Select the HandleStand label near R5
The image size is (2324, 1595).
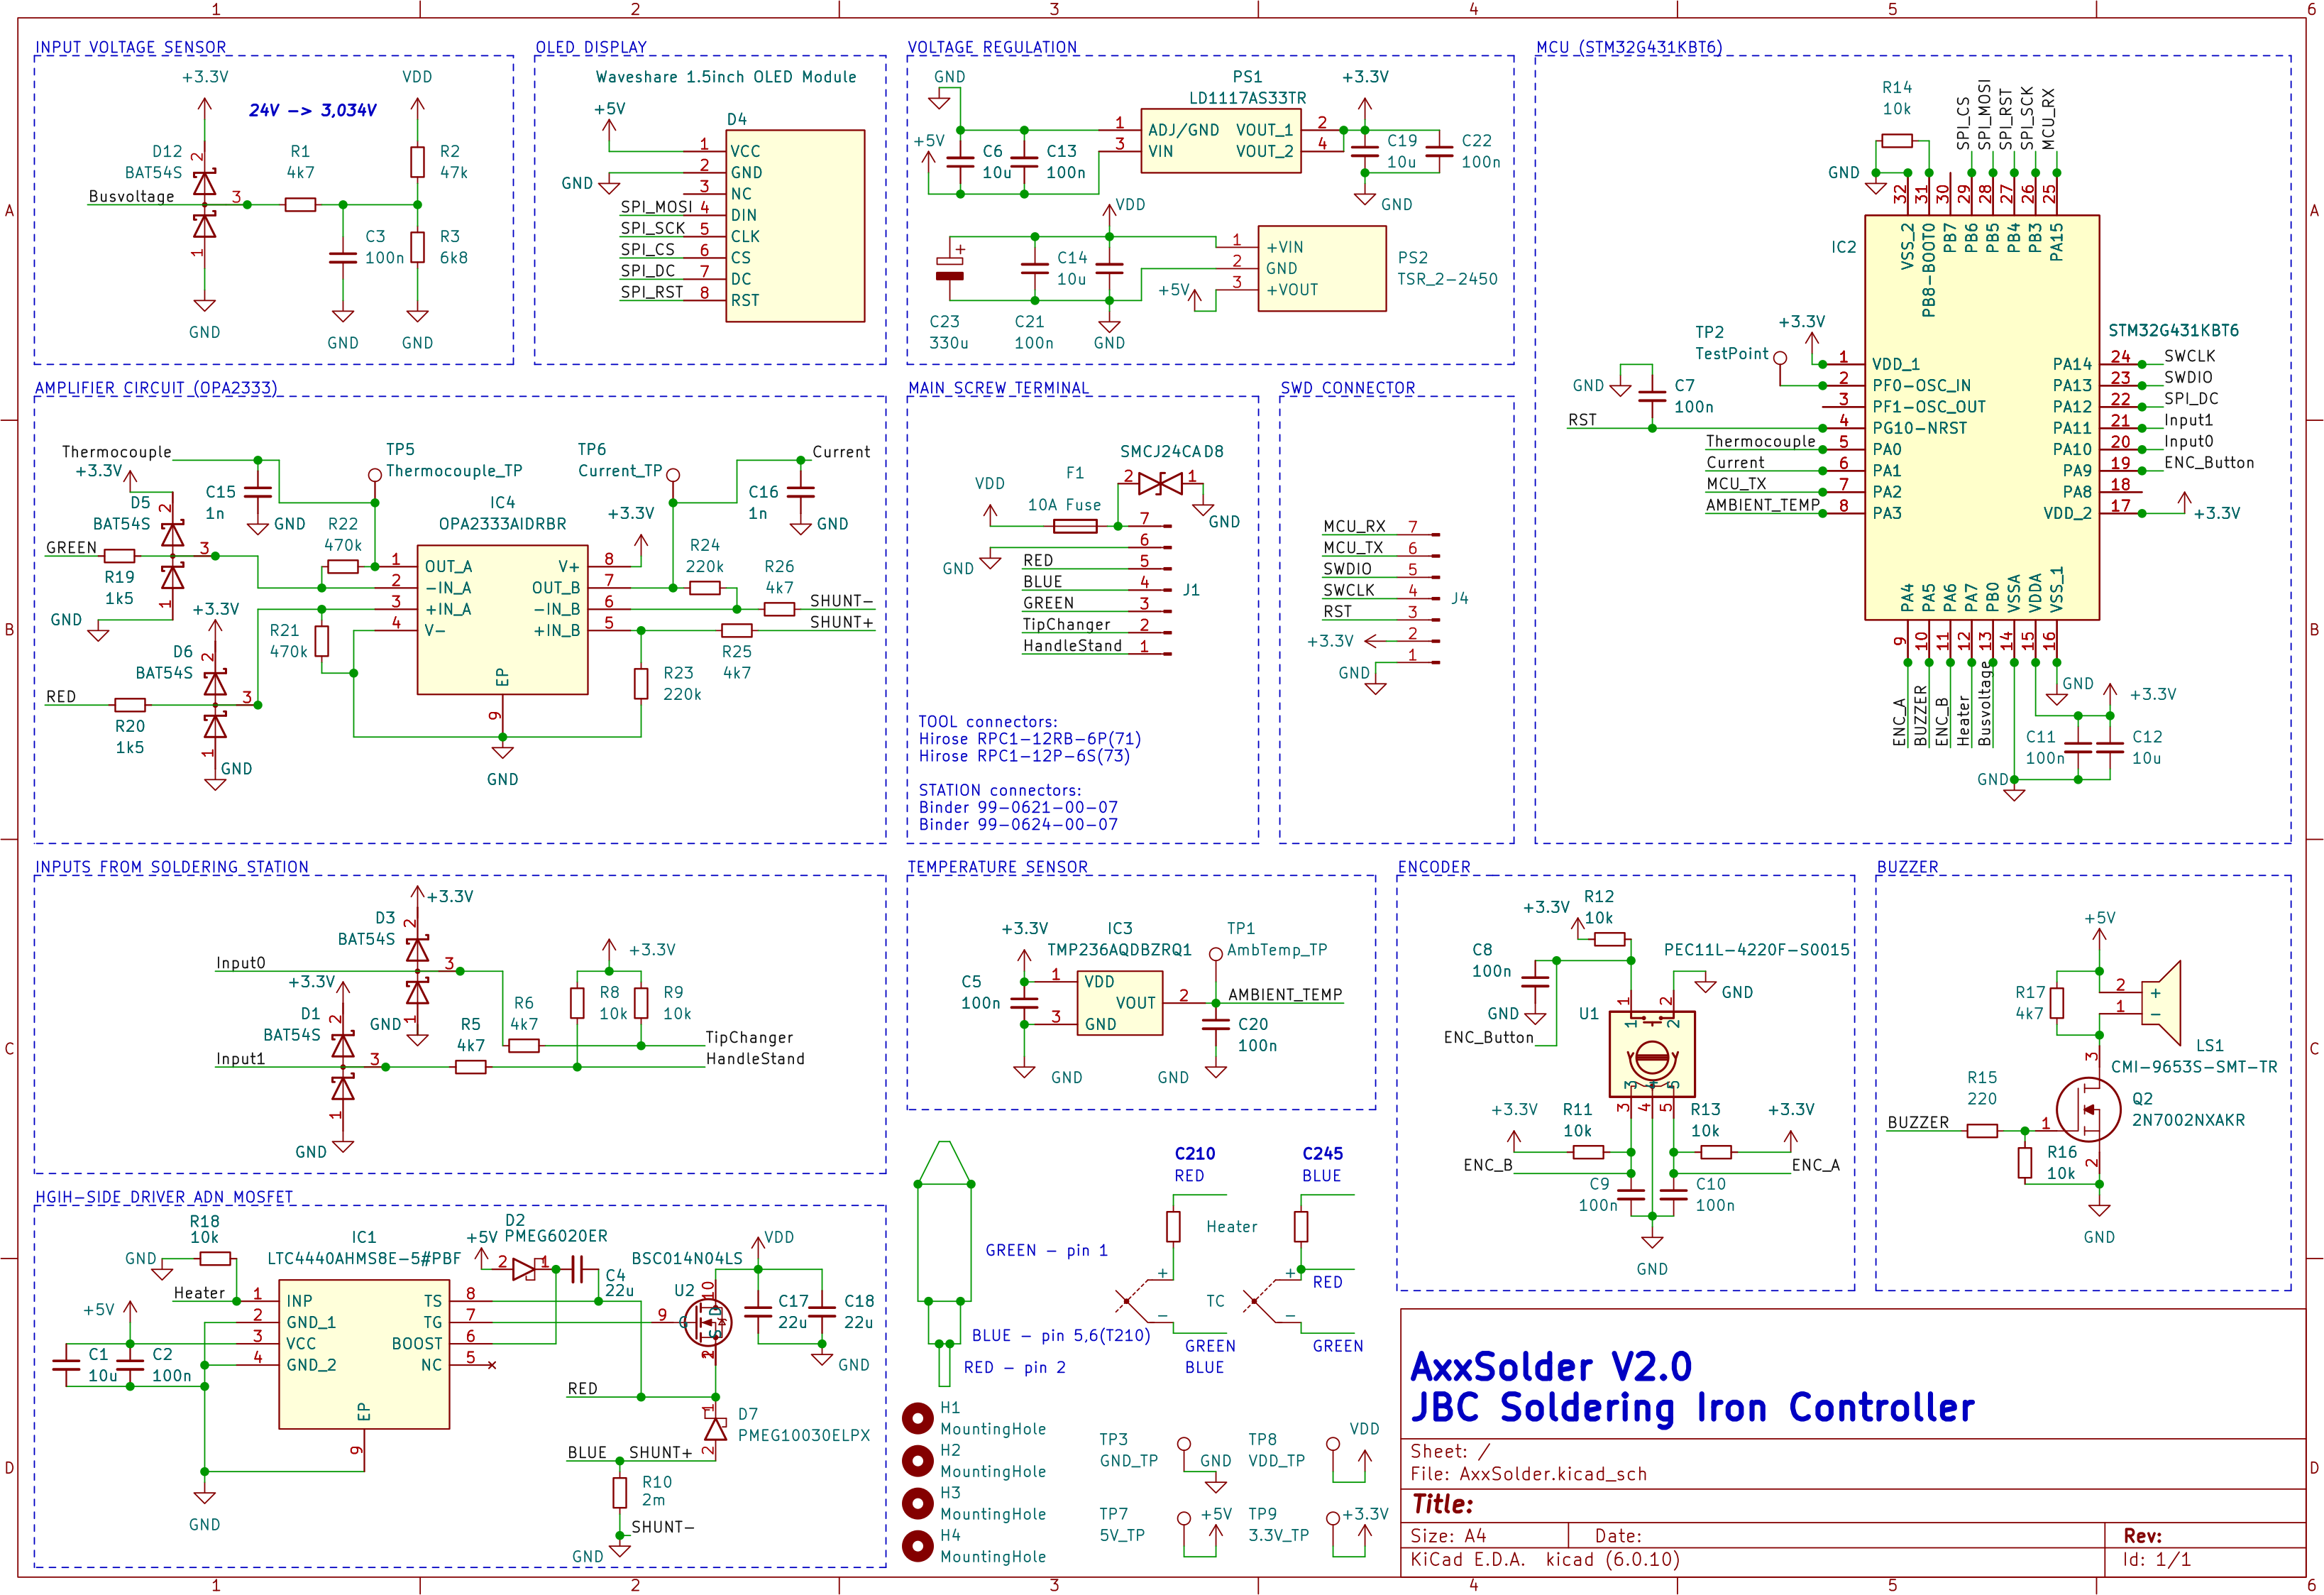[x=755, y=1058]
